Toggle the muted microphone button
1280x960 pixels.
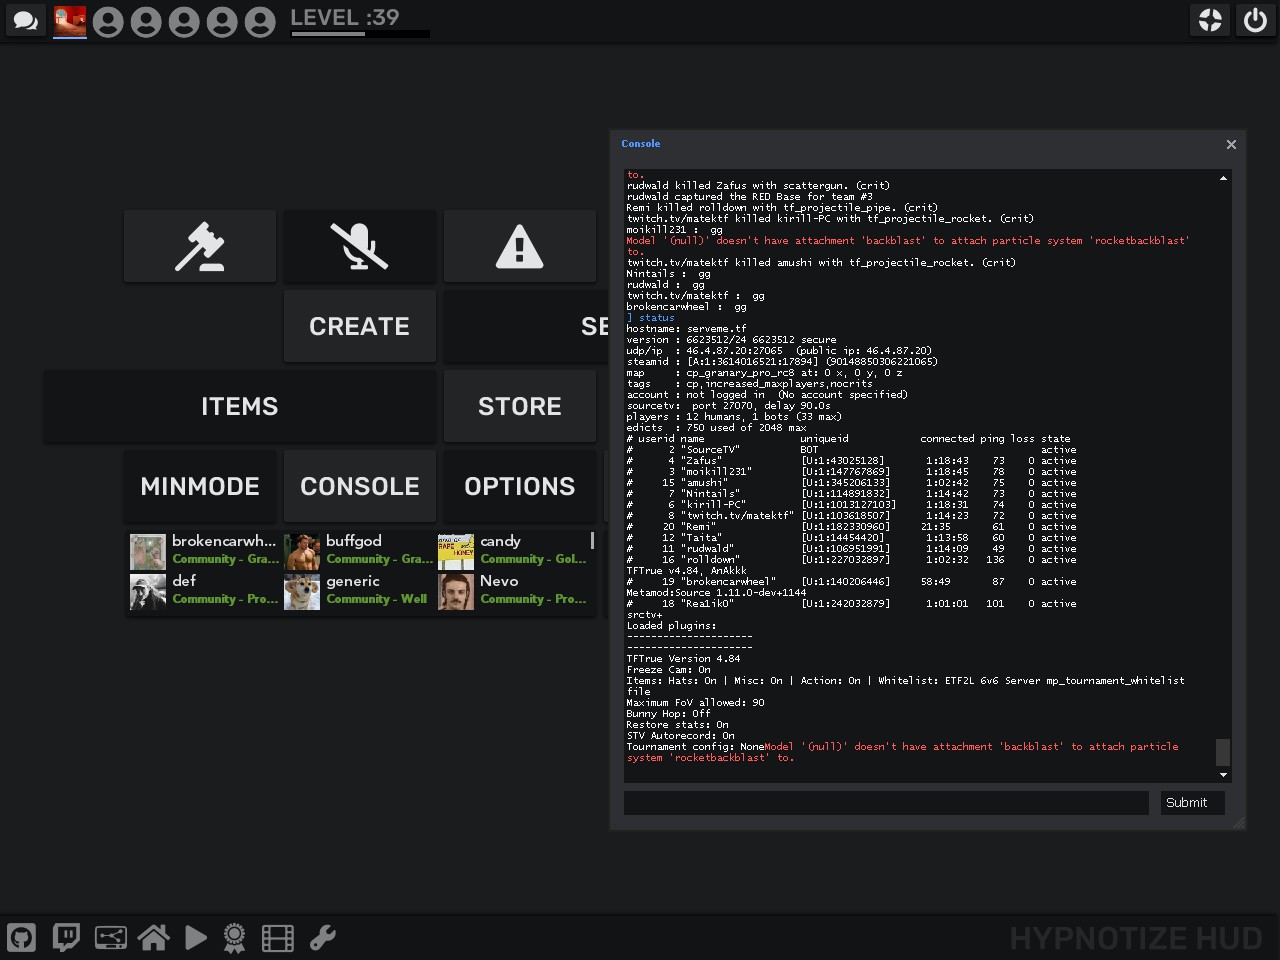click(360, 246)
